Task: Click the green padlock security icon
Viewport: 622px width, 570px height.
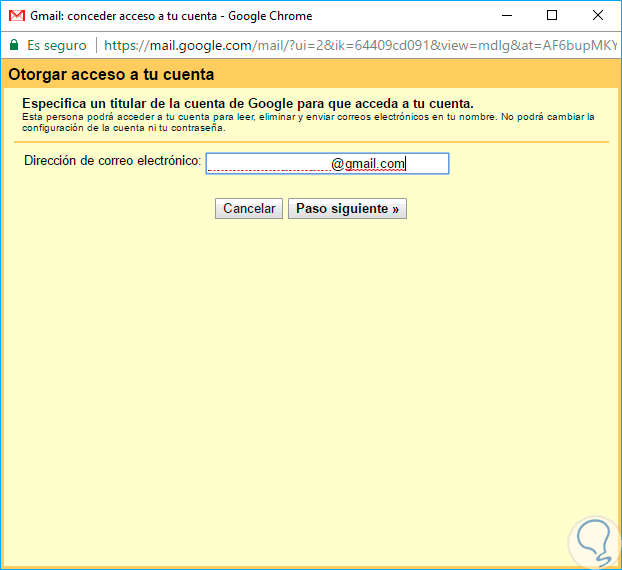Action: click(x=14, y=45)
